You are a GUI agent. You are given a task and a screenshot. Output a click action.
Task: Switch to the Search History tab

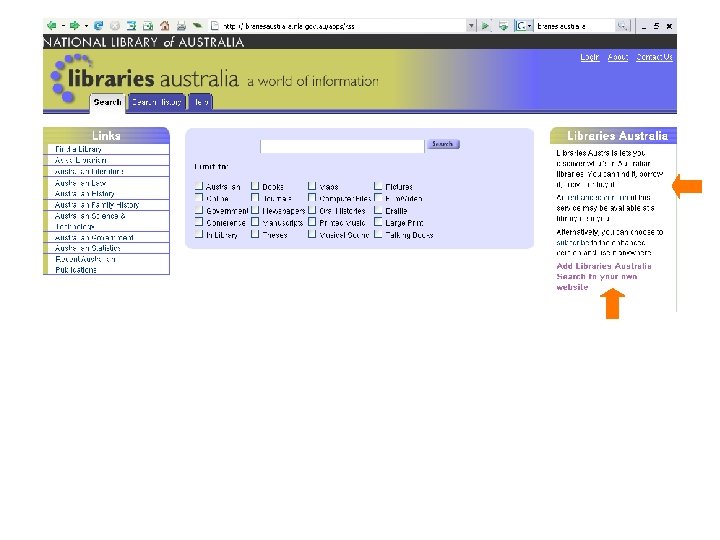[x=157, y=102]
